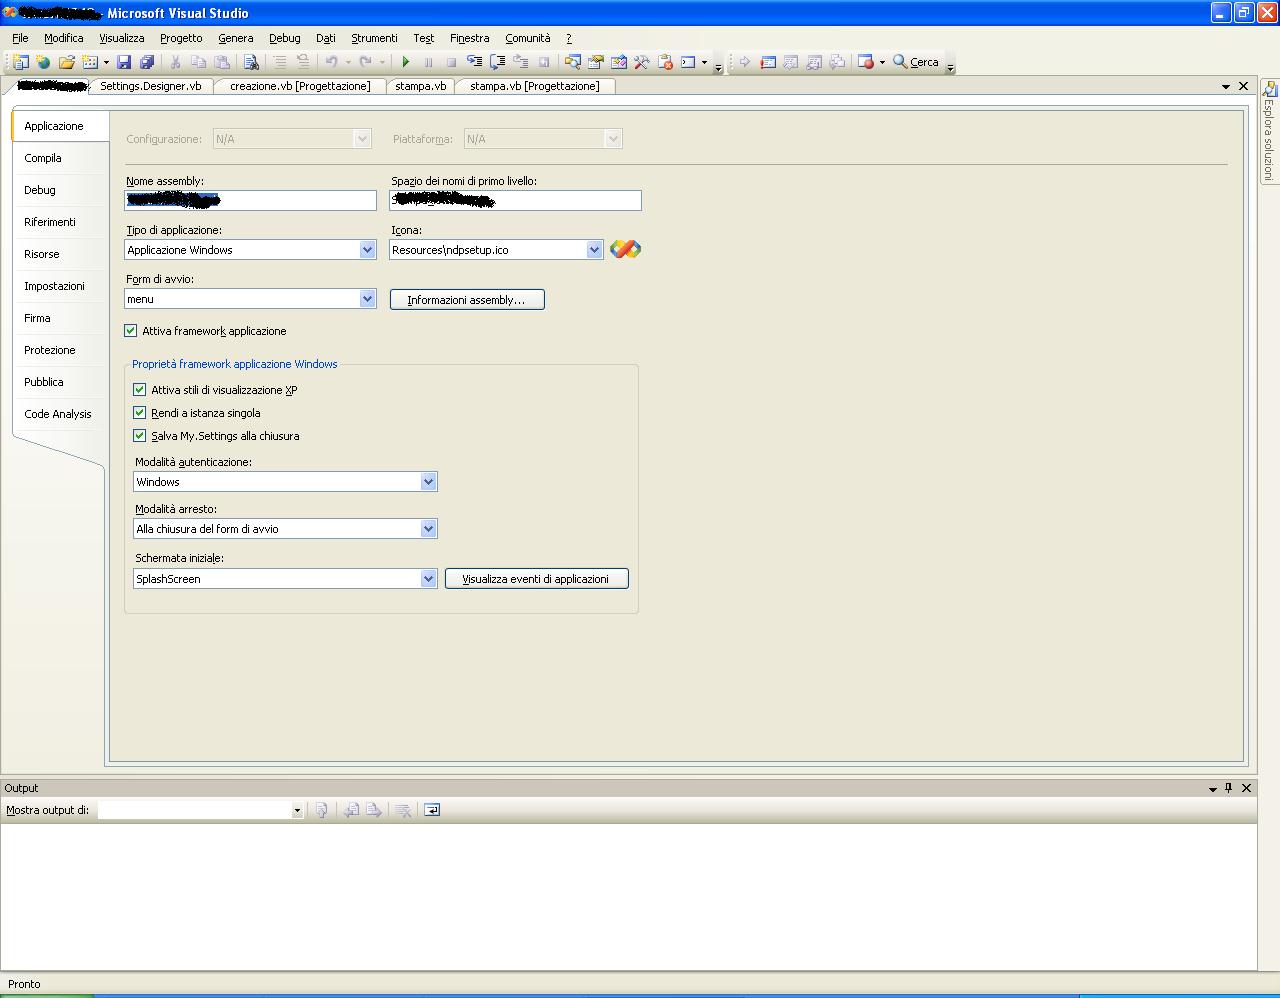Open Icona dropdown list

pyautogui.click(x=594, y=250)
